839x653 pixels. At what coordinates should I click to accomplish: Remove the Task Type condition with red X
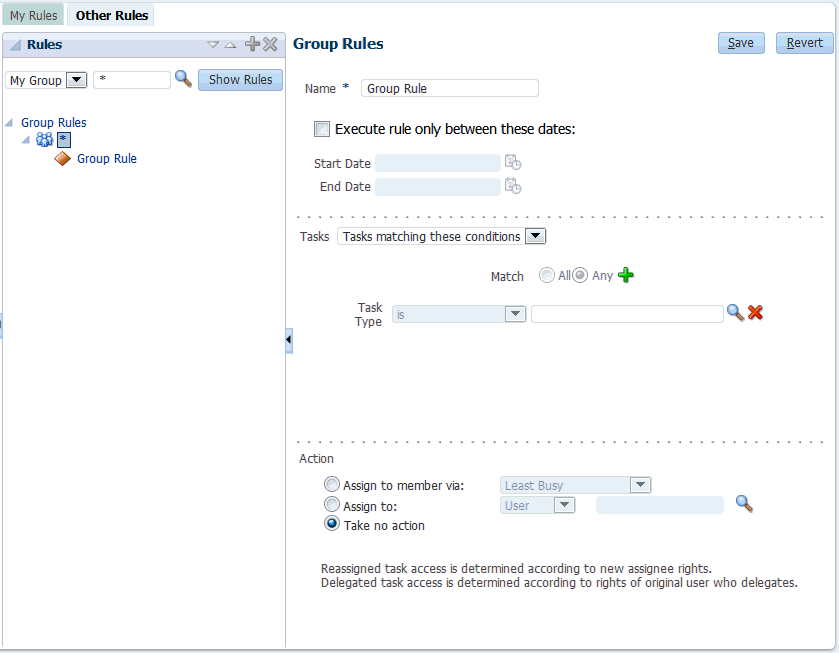click(755, 313)
